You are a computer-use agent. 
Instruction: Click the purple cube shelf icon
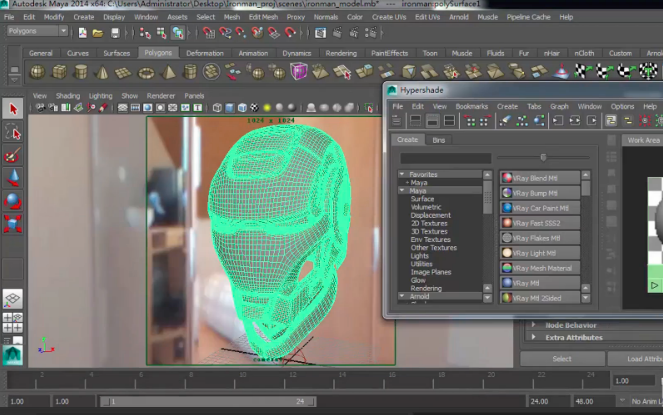pyautogui.click(x=299, y=71)
